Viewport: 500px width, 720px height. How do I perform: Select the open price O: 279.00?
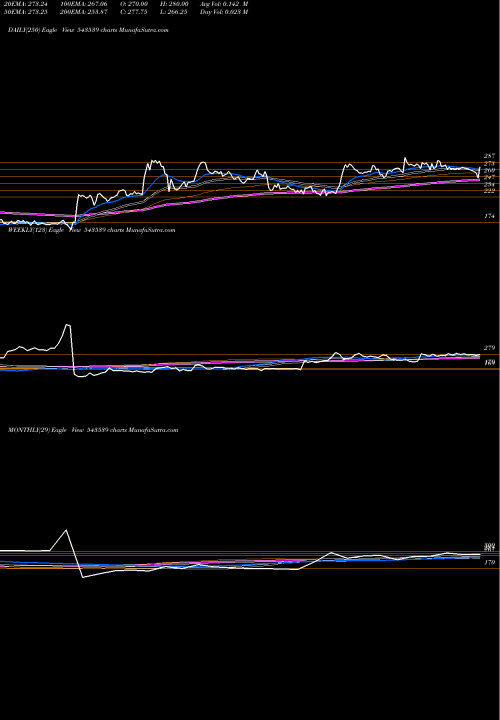[136, 4]
